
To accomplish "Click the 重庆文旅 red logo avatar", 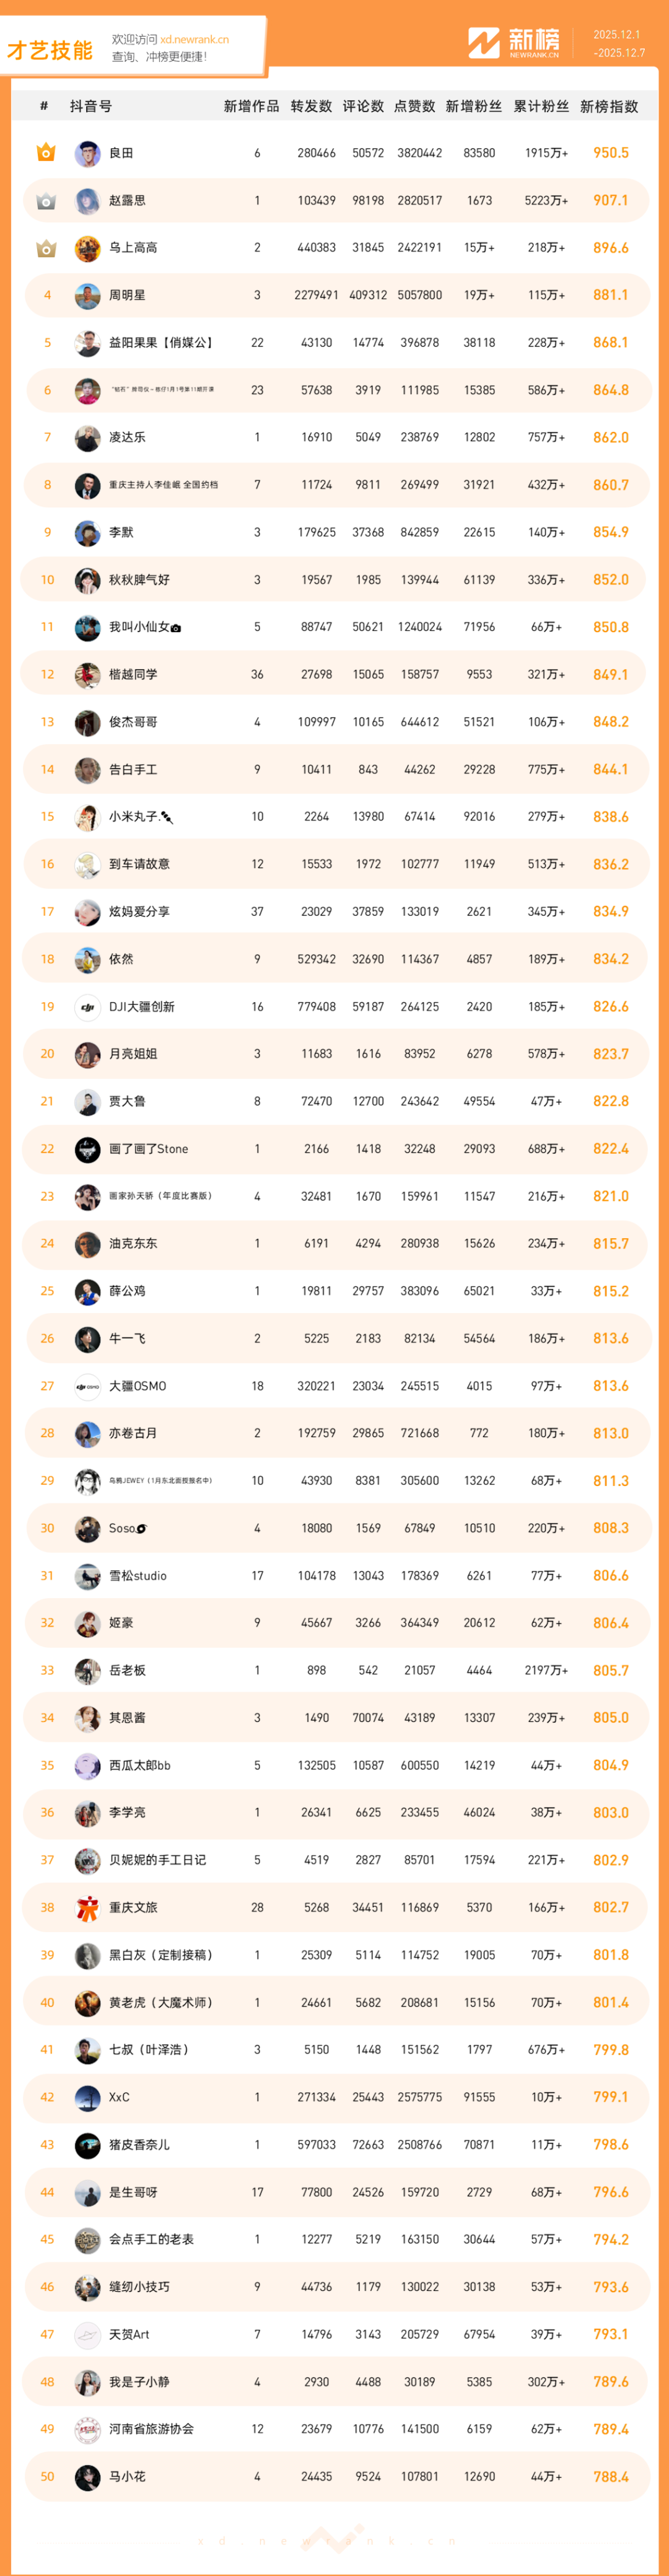I will coord(88,1908).
